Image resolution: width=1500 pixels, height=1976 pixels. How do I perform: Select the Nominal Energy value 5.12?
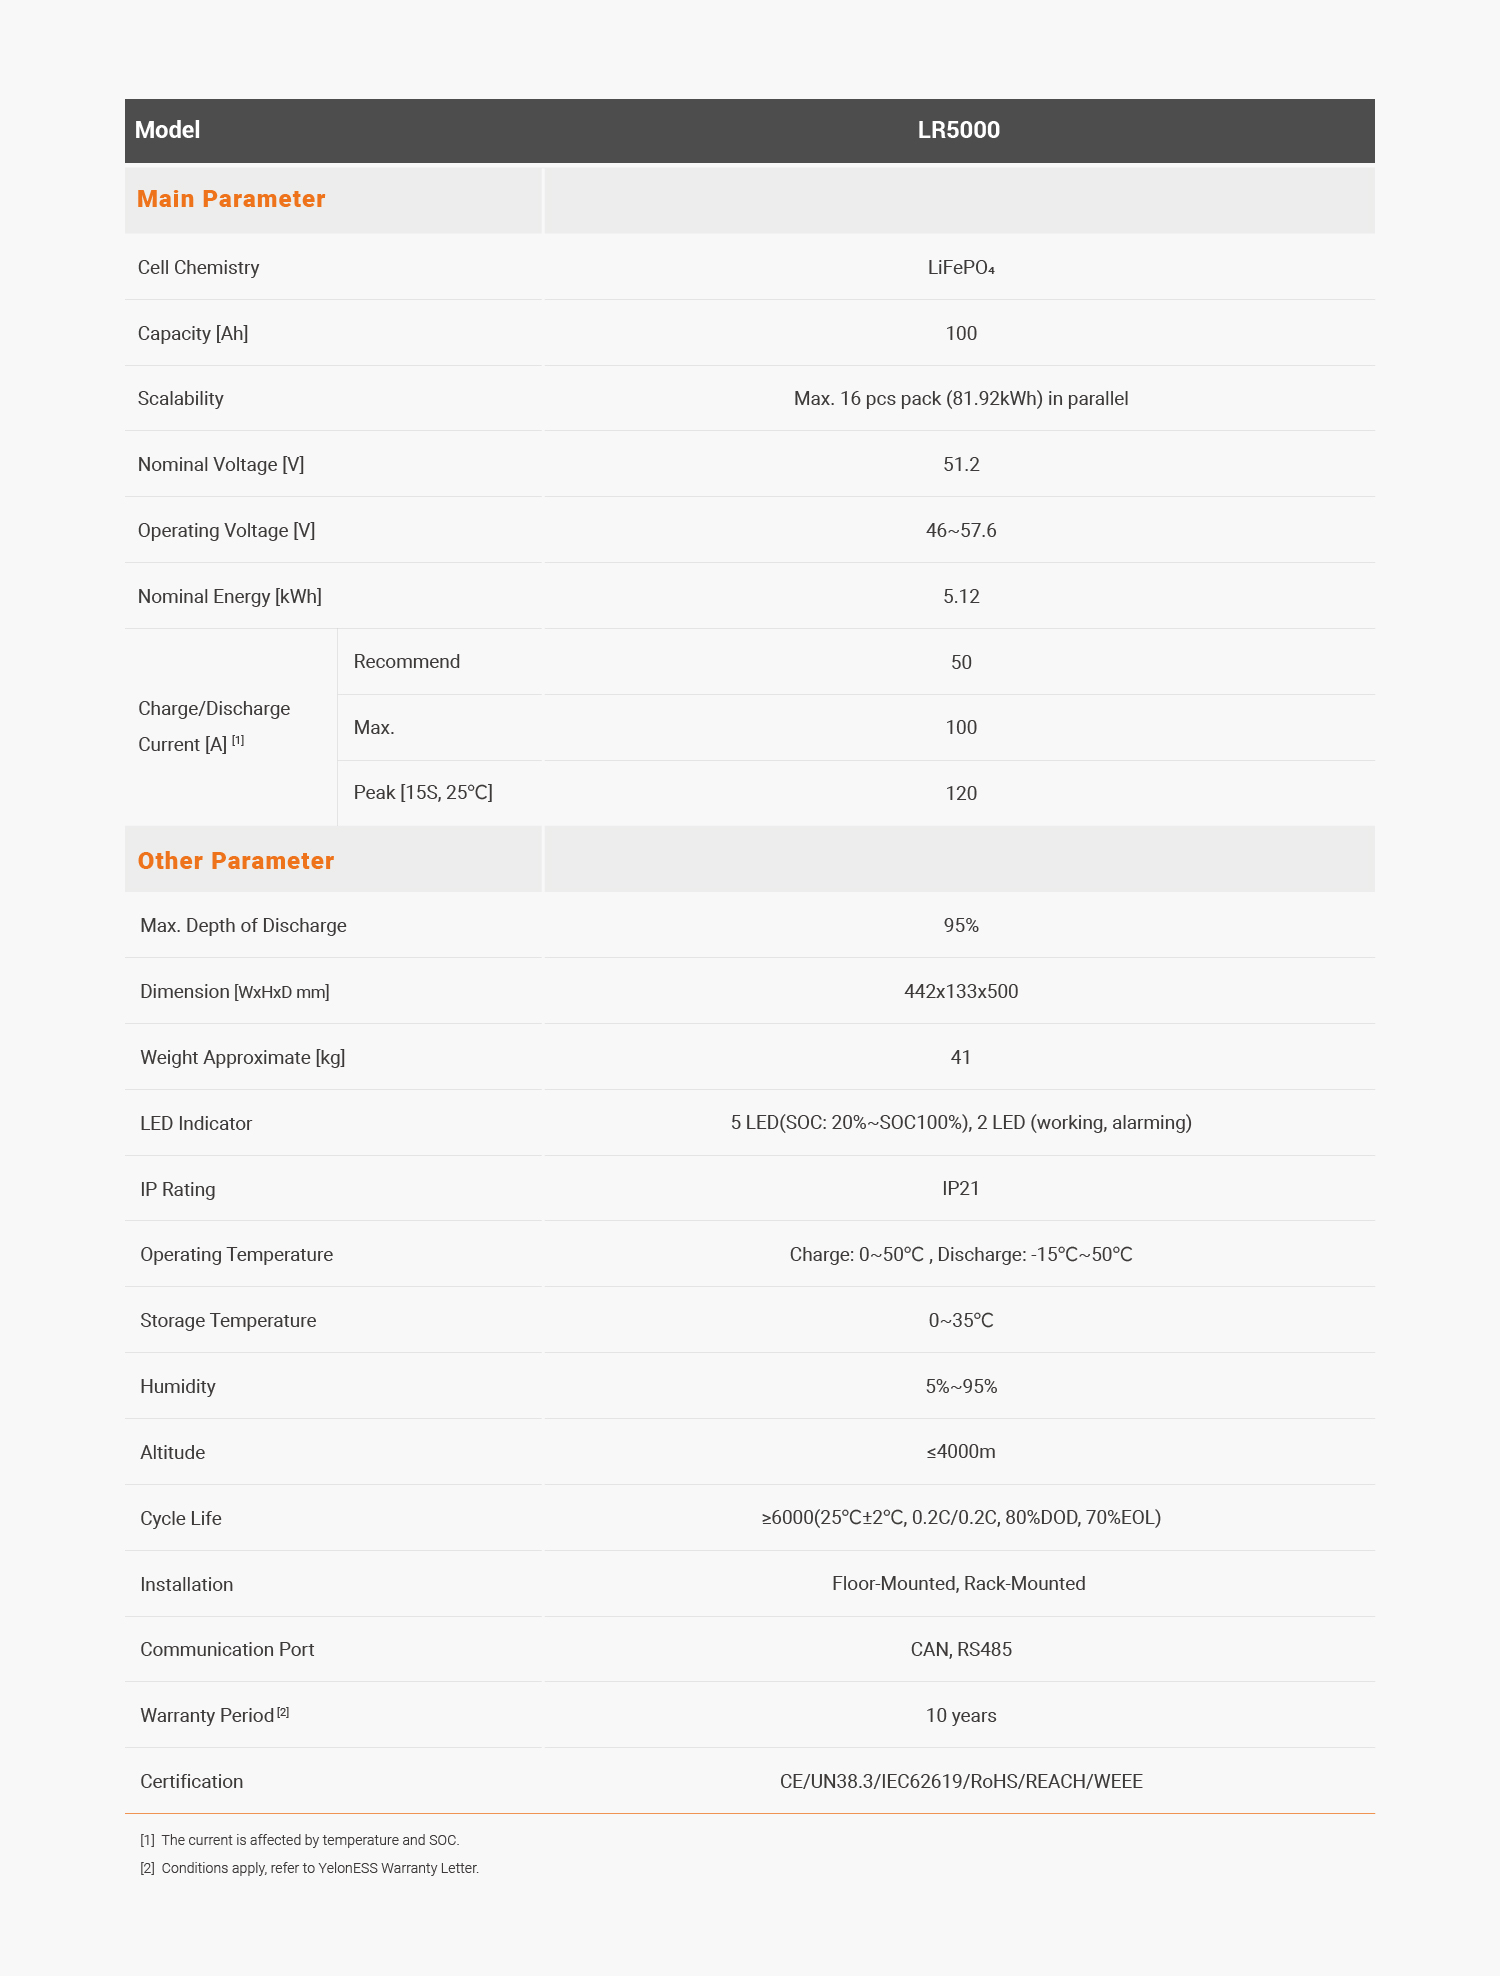tap(961, 597)
